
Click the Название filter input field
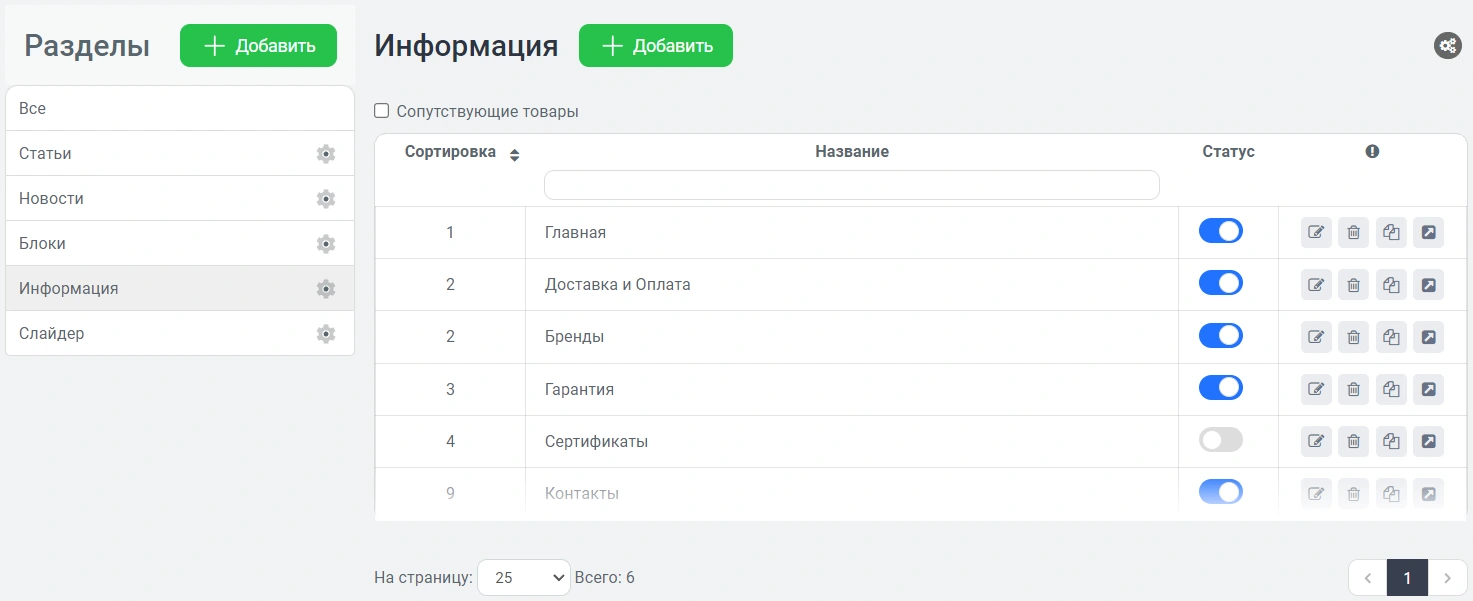pyautogui.click(x=851, y=185)
